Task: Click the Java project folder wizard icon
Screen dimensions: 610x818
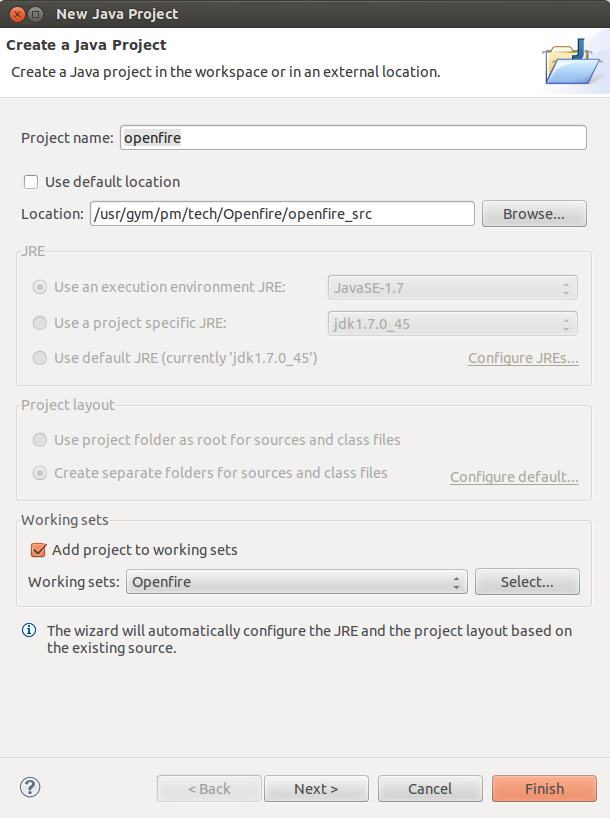Action: click(572, 62)
